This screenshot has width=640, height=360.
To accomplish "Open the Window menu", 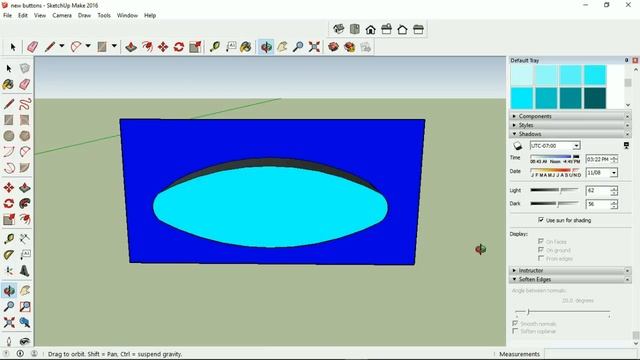I will [x=127, y=16].
